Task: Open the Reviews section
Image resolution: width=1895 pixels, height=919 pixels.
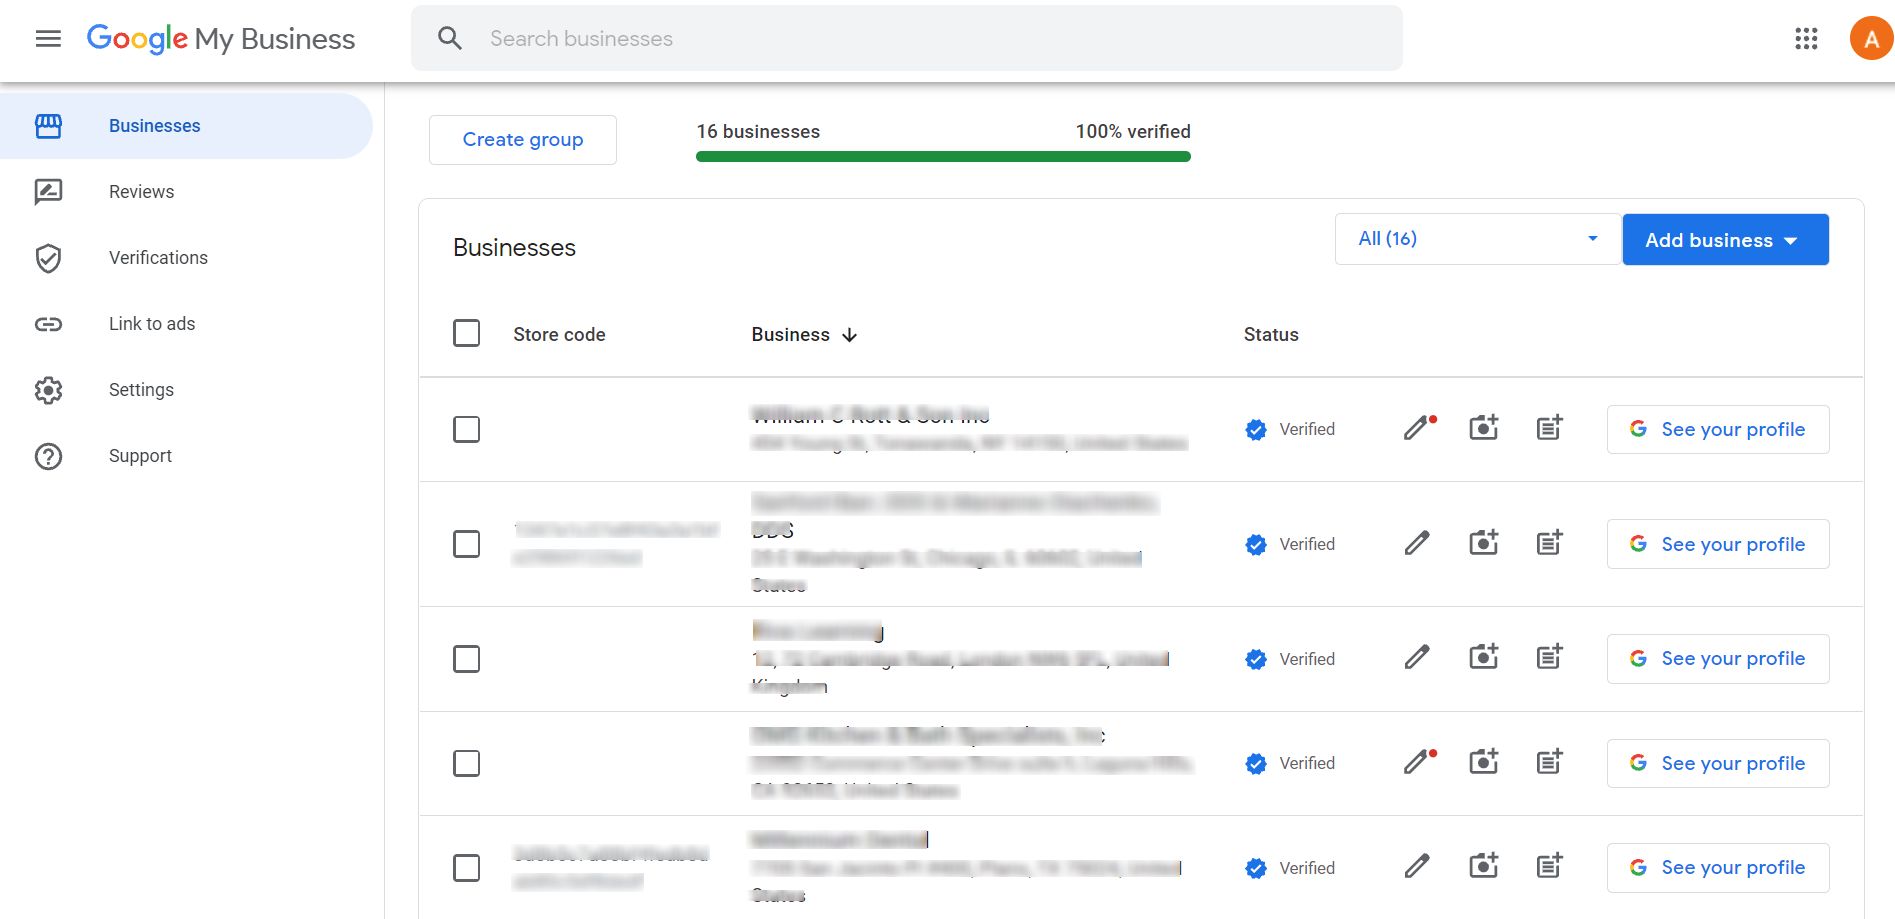Action: tap(141, 191)
